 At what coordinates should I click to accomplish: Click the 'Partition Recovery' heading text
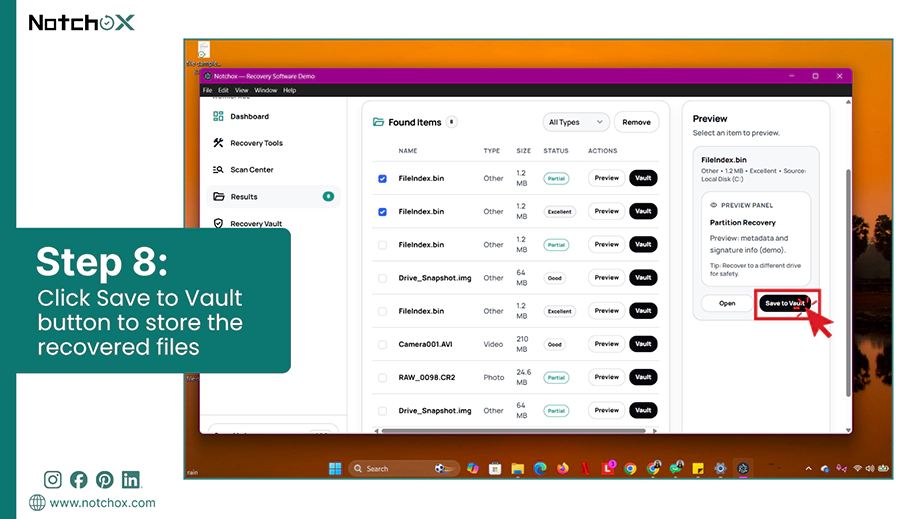[x=743, y=223]
